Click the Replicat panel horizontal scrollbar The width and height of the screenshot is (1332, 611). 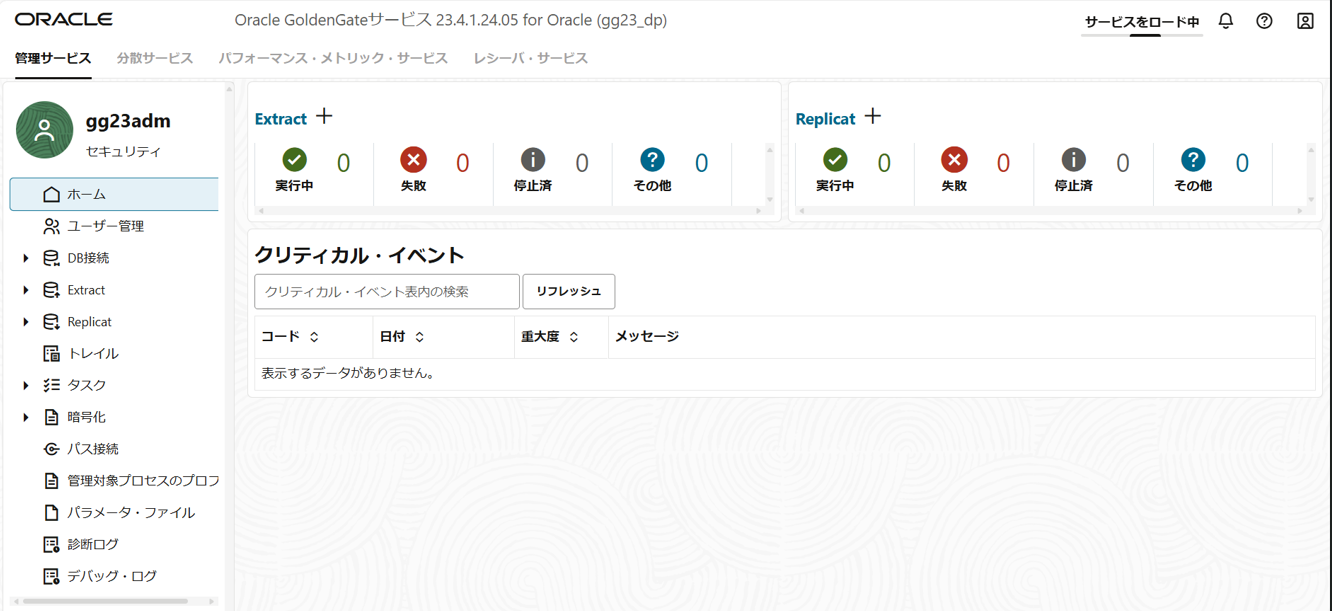1051,211
